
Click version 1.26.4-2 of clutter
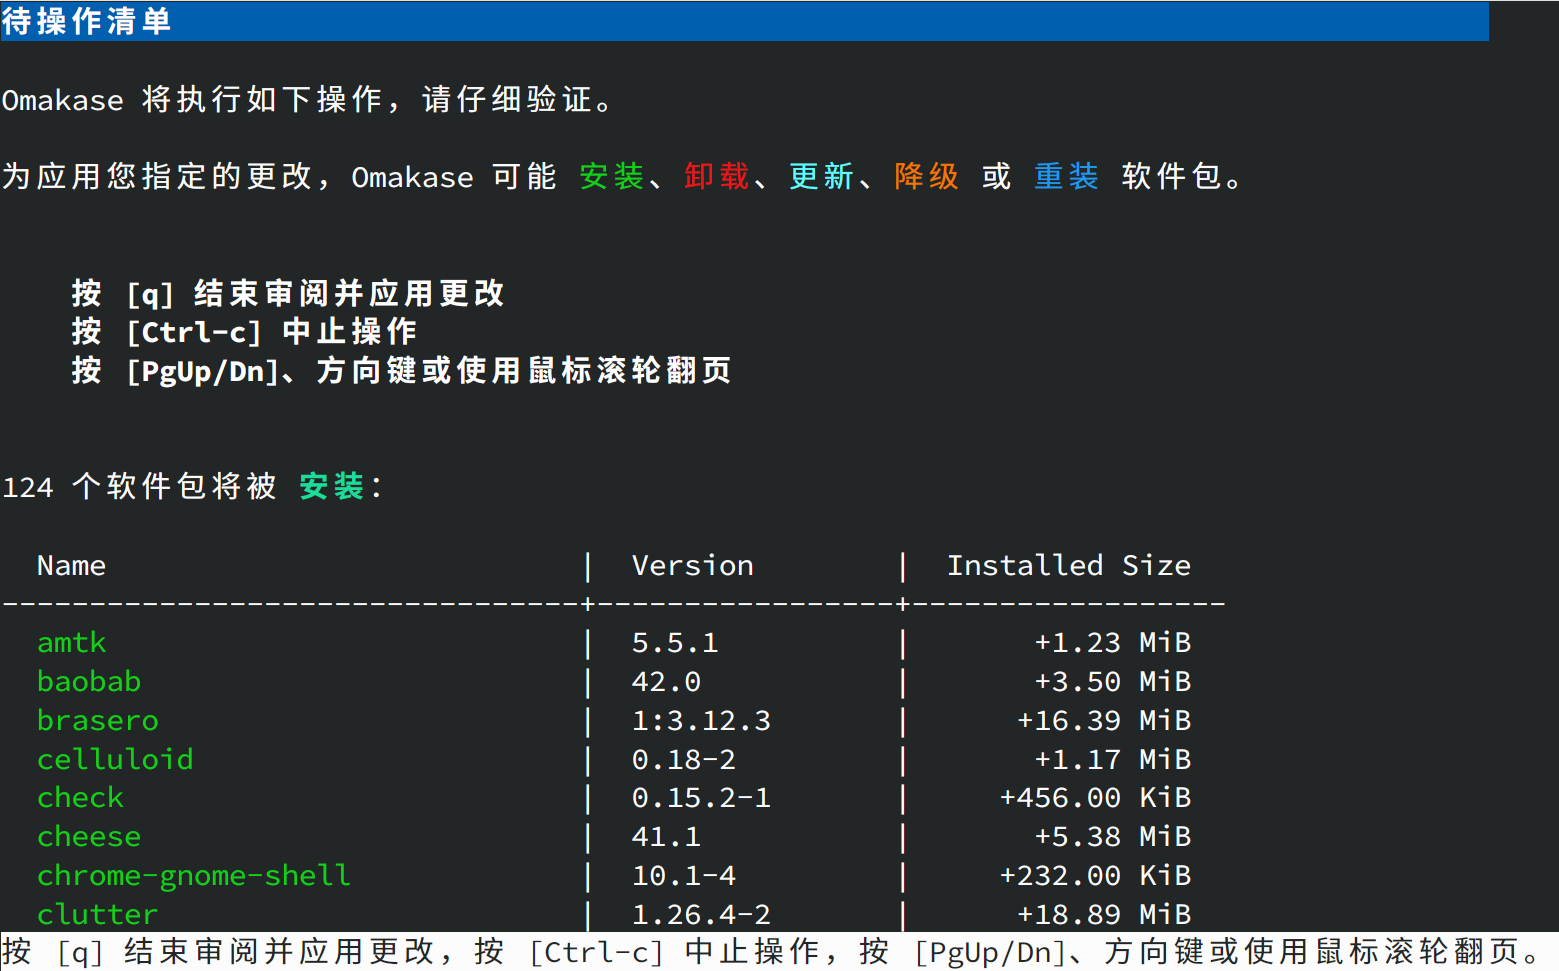tap(701, 915)
